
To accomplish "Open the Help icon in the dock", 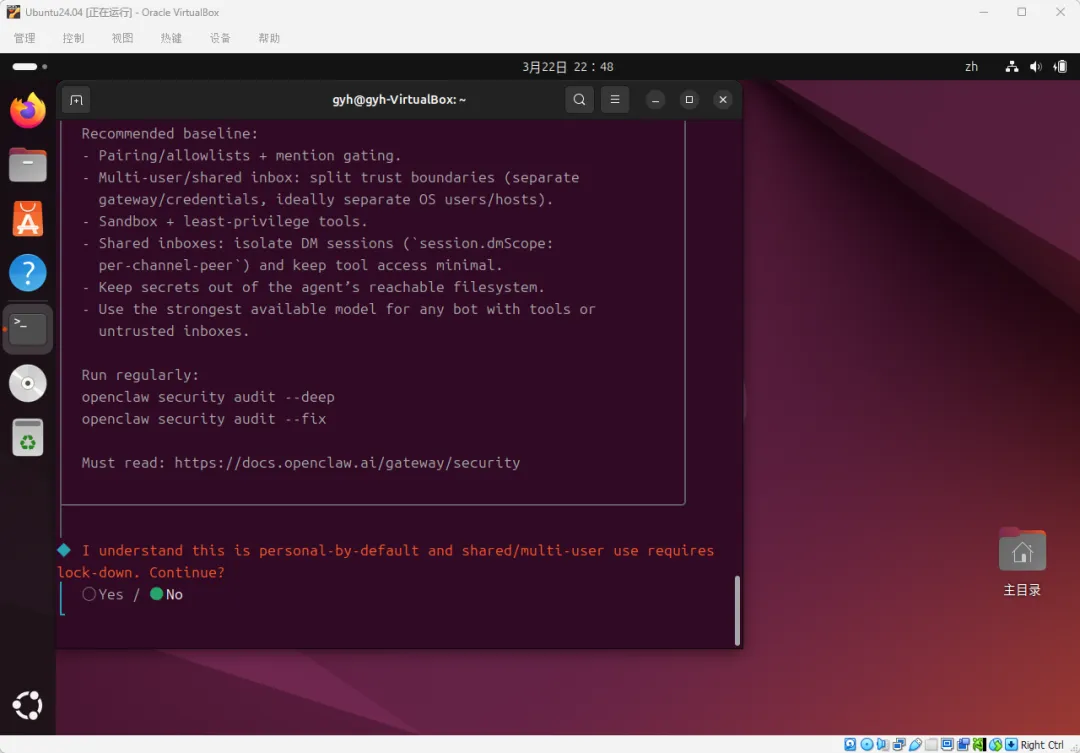I will tap(28, 274).
